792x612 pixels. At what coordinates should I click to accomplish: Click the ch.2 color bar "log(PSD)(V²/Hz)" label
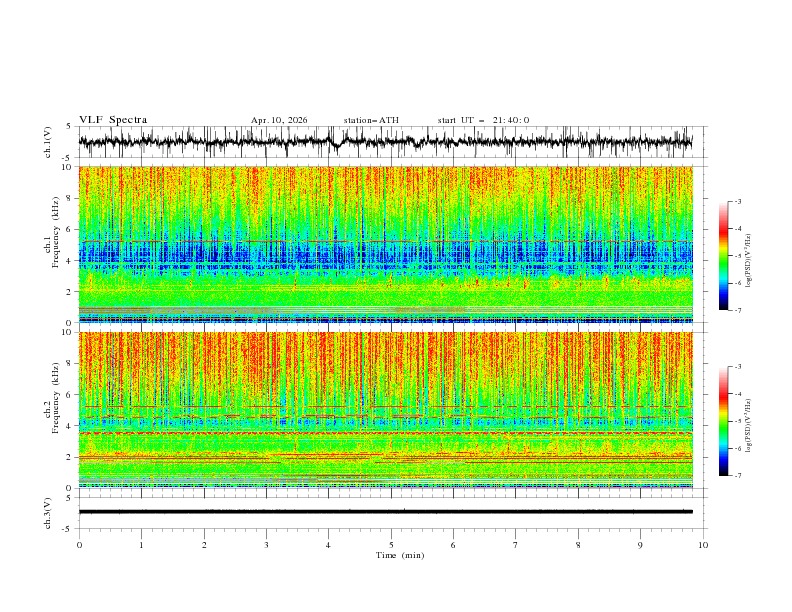pyautogui.click(x=749, y=426)
